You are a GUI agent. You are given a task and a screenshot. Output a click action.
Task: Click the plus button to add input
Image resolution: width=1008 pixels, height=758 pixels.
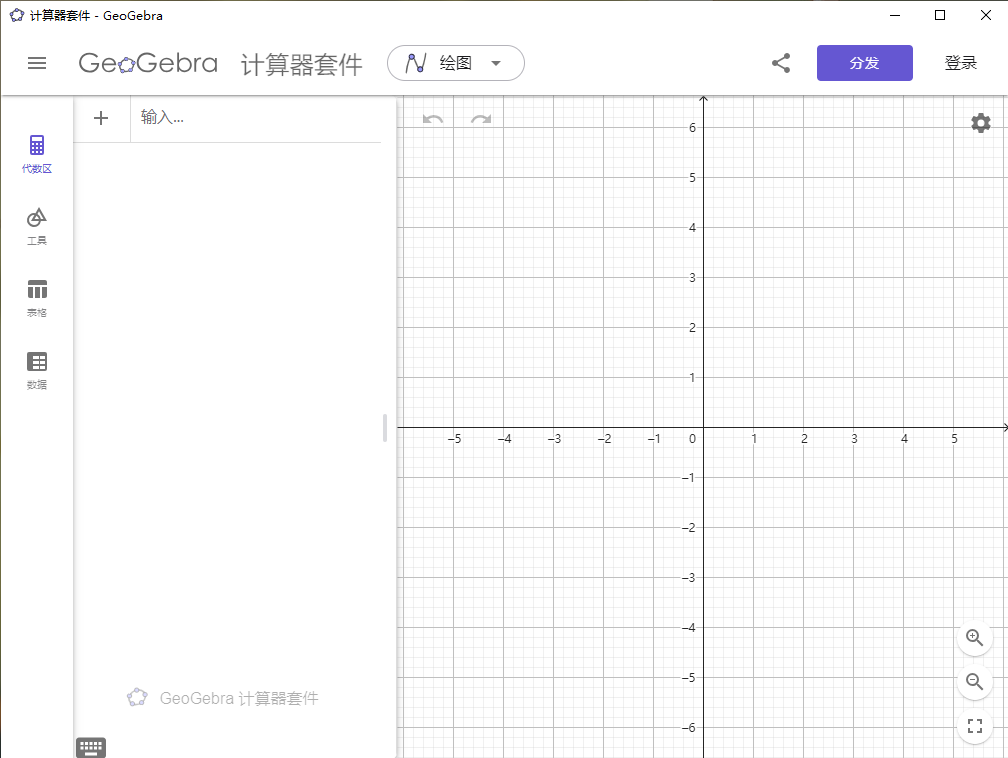pyautogui.click(x=100, y=117)
